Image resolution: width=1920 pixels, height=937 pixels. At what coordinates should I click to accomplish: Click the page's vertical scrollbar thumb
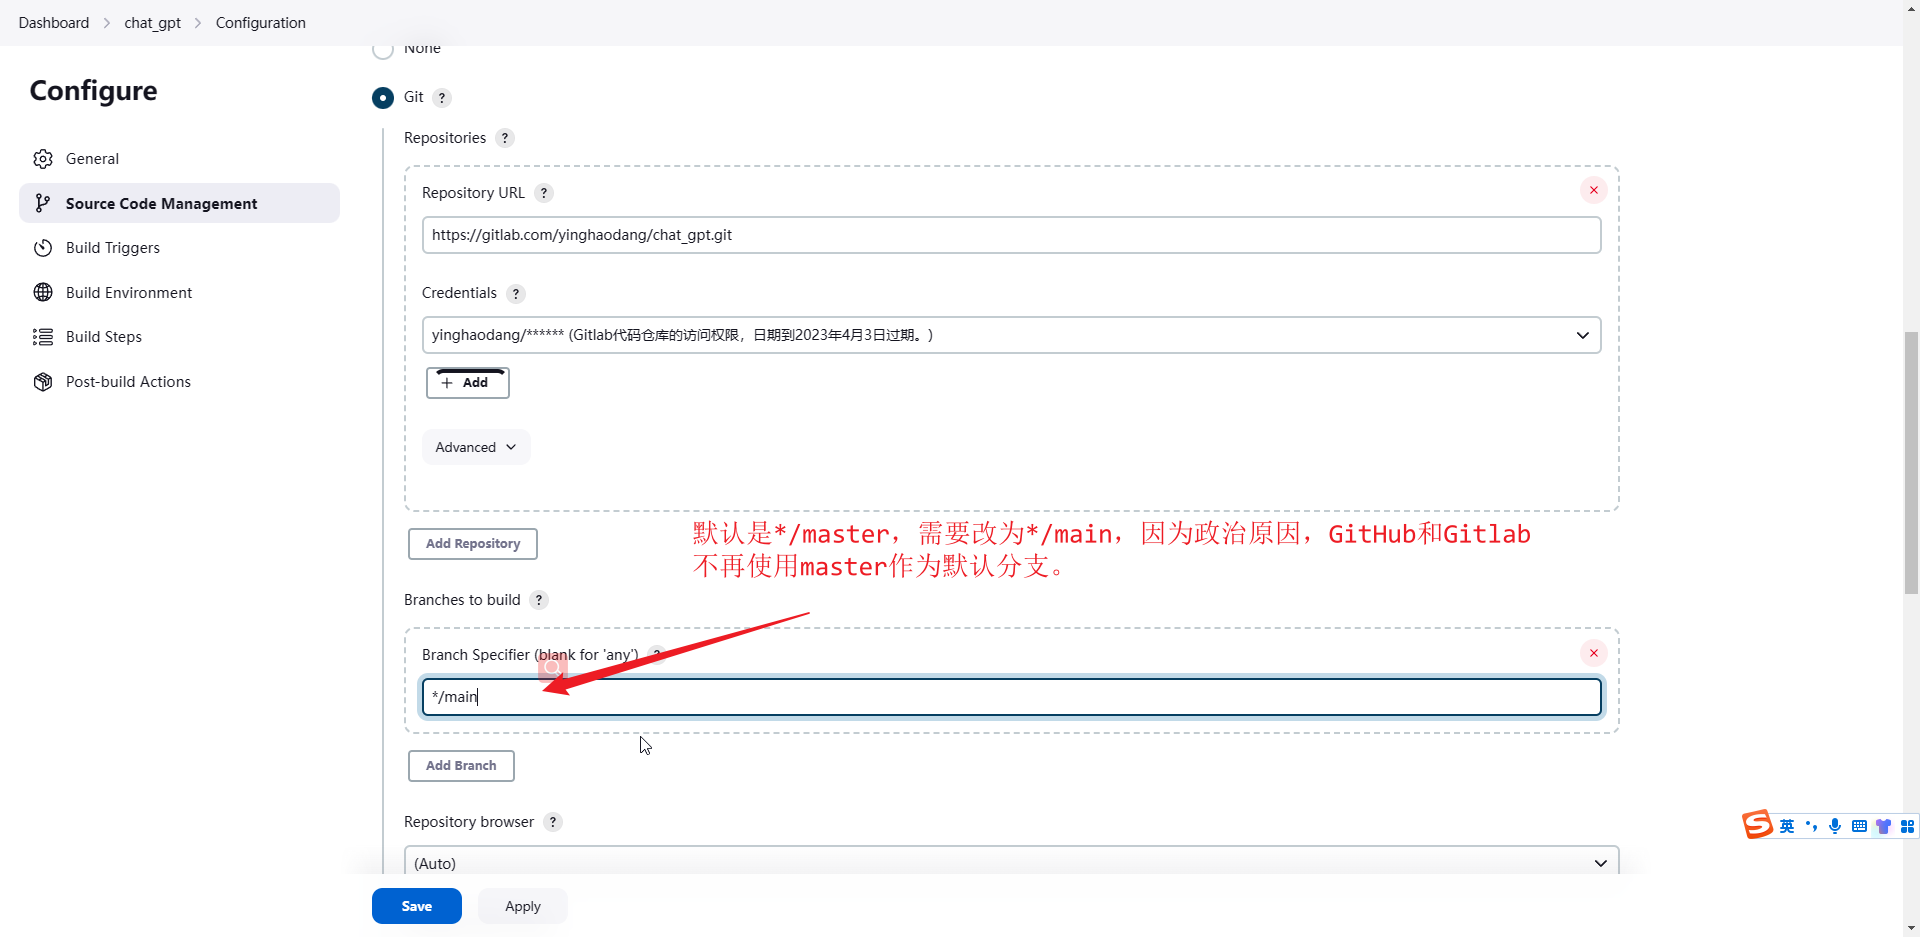[1911, 462]
